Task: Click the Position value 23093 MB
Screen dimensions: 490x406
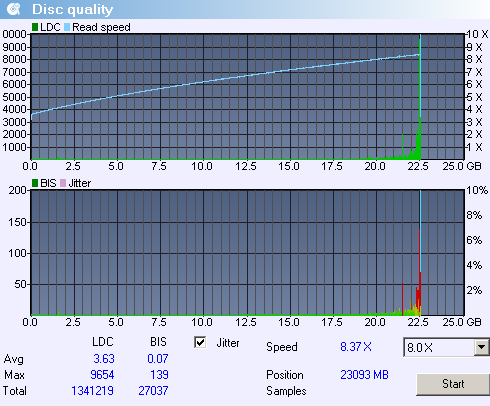Action: 364,375
